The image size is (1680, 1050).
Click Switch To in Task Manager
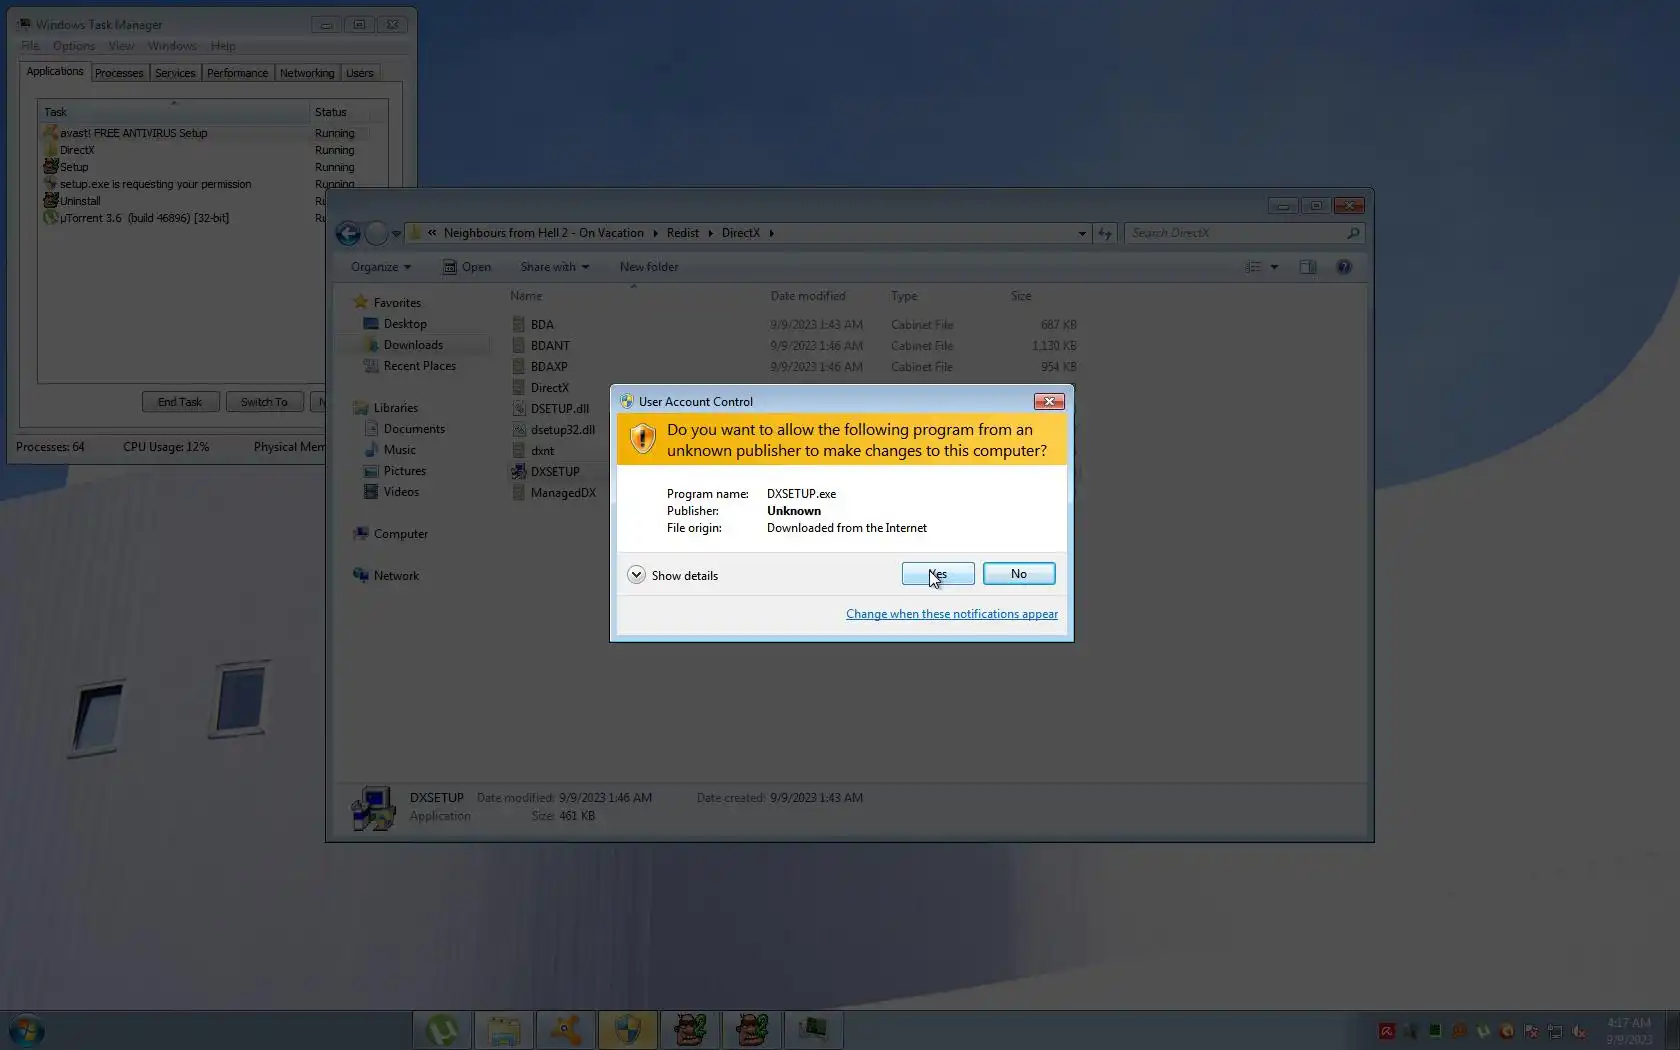pyautogui.click(x=264, y=402)
